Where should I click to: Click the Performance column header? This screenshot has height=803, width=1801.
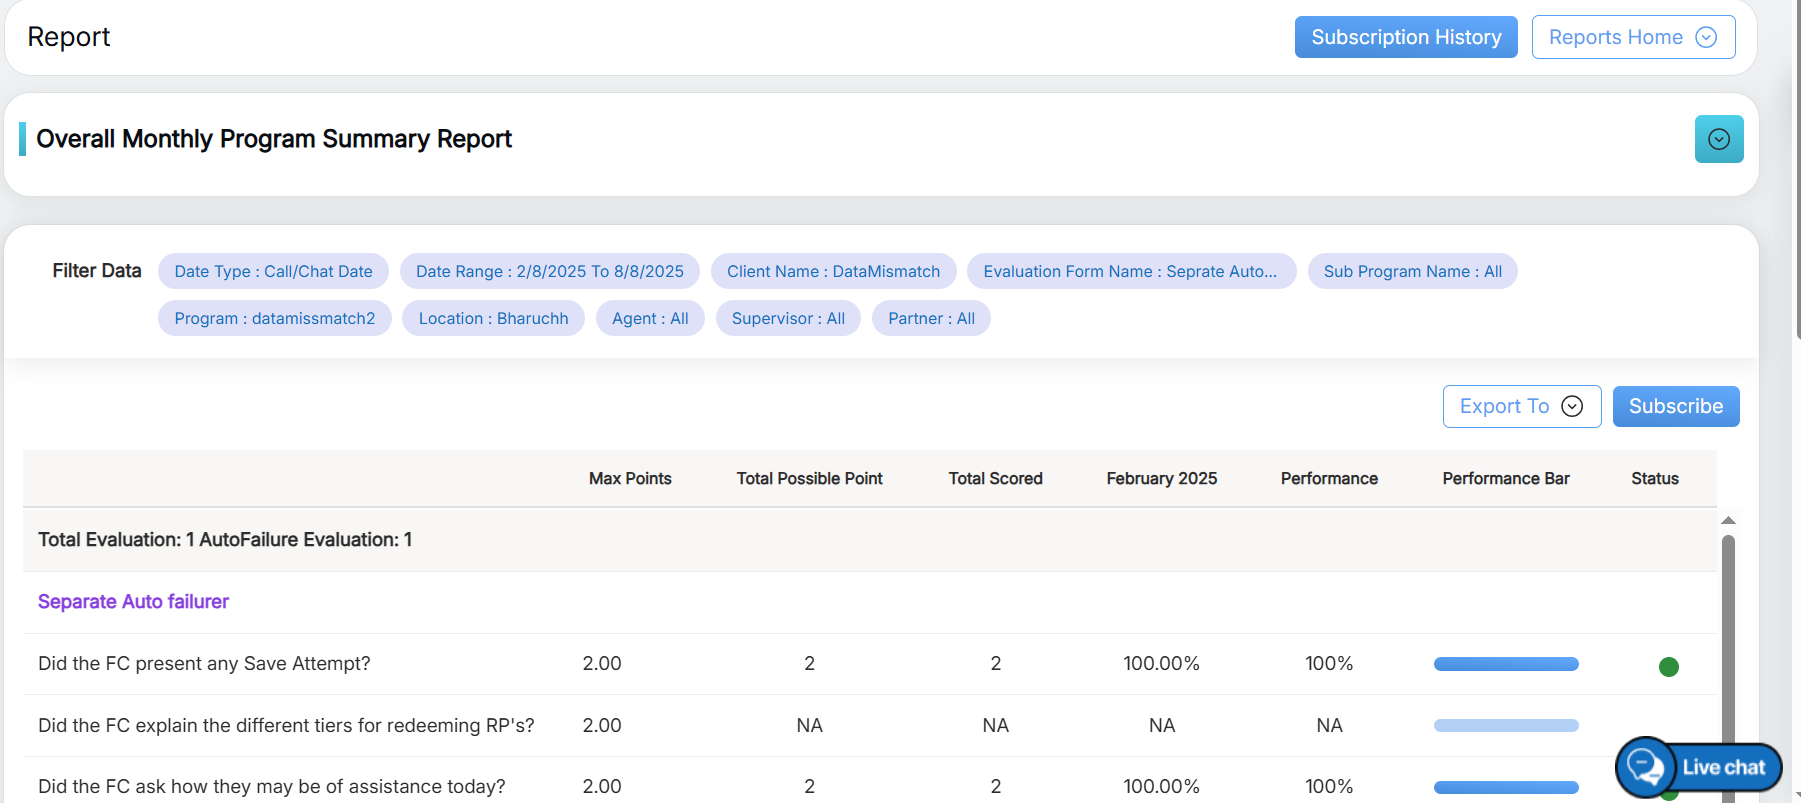(x=1328, y=478)
